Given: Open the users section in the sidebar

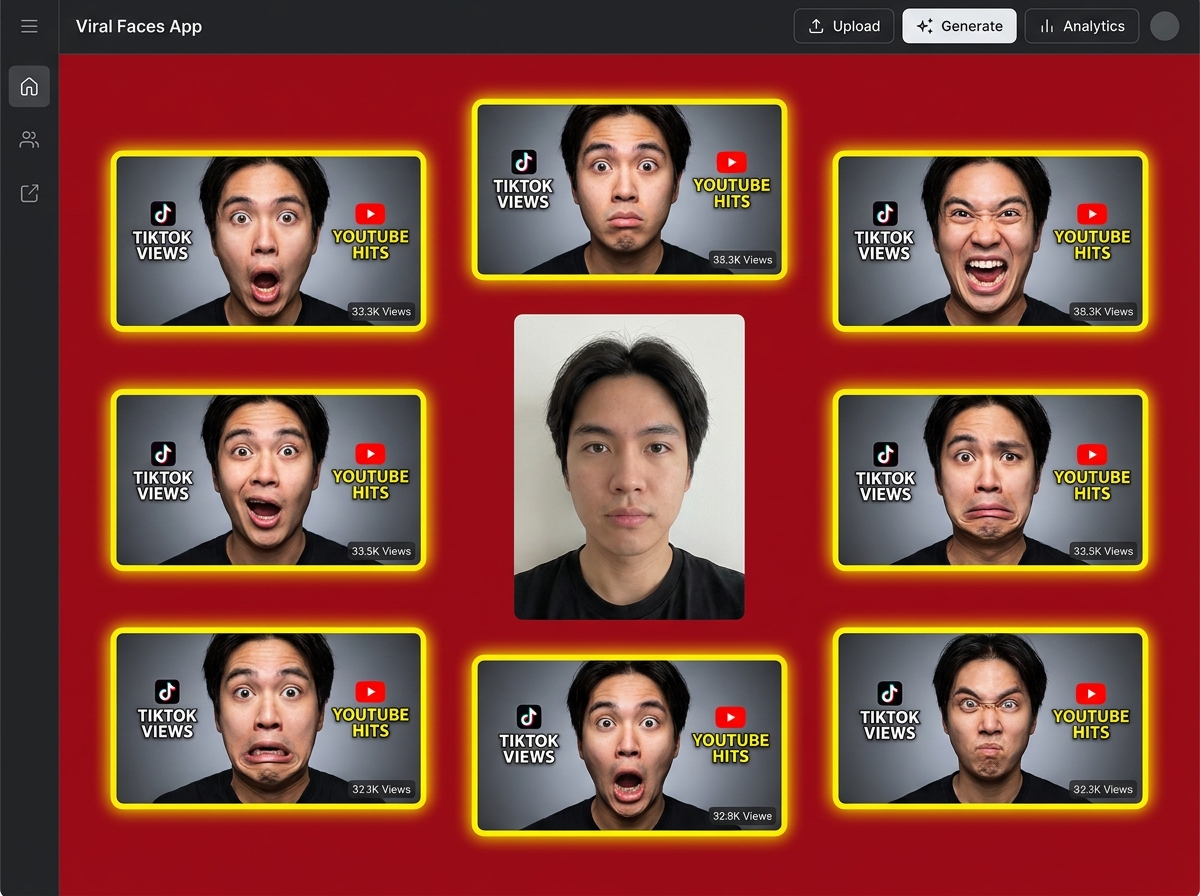Looking at the screenshot, I should (x=29, y=140).
